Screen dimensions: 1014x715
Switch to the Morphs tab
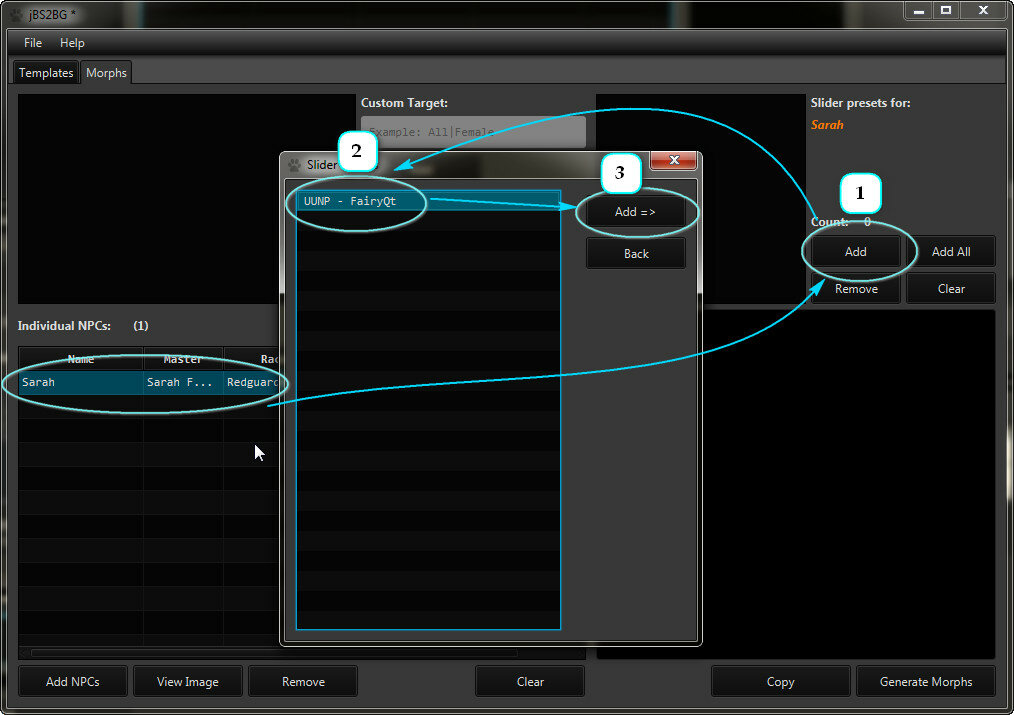[x=106, y=72]
